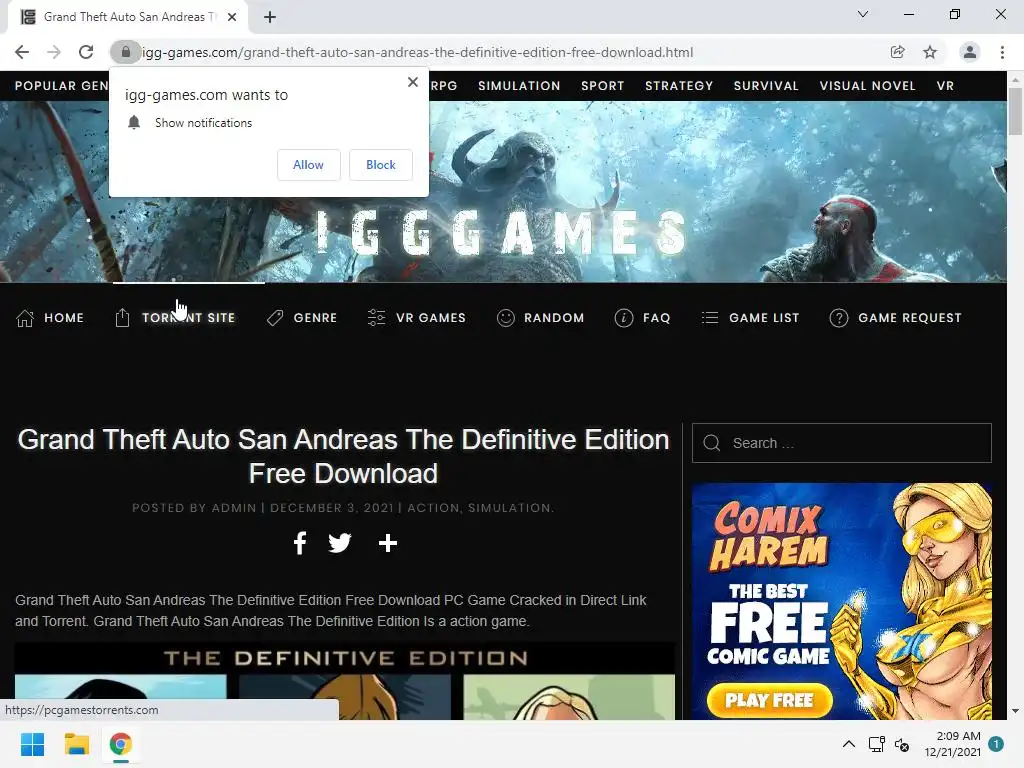Open the VR genre in top bar

(x=945, y=86)
